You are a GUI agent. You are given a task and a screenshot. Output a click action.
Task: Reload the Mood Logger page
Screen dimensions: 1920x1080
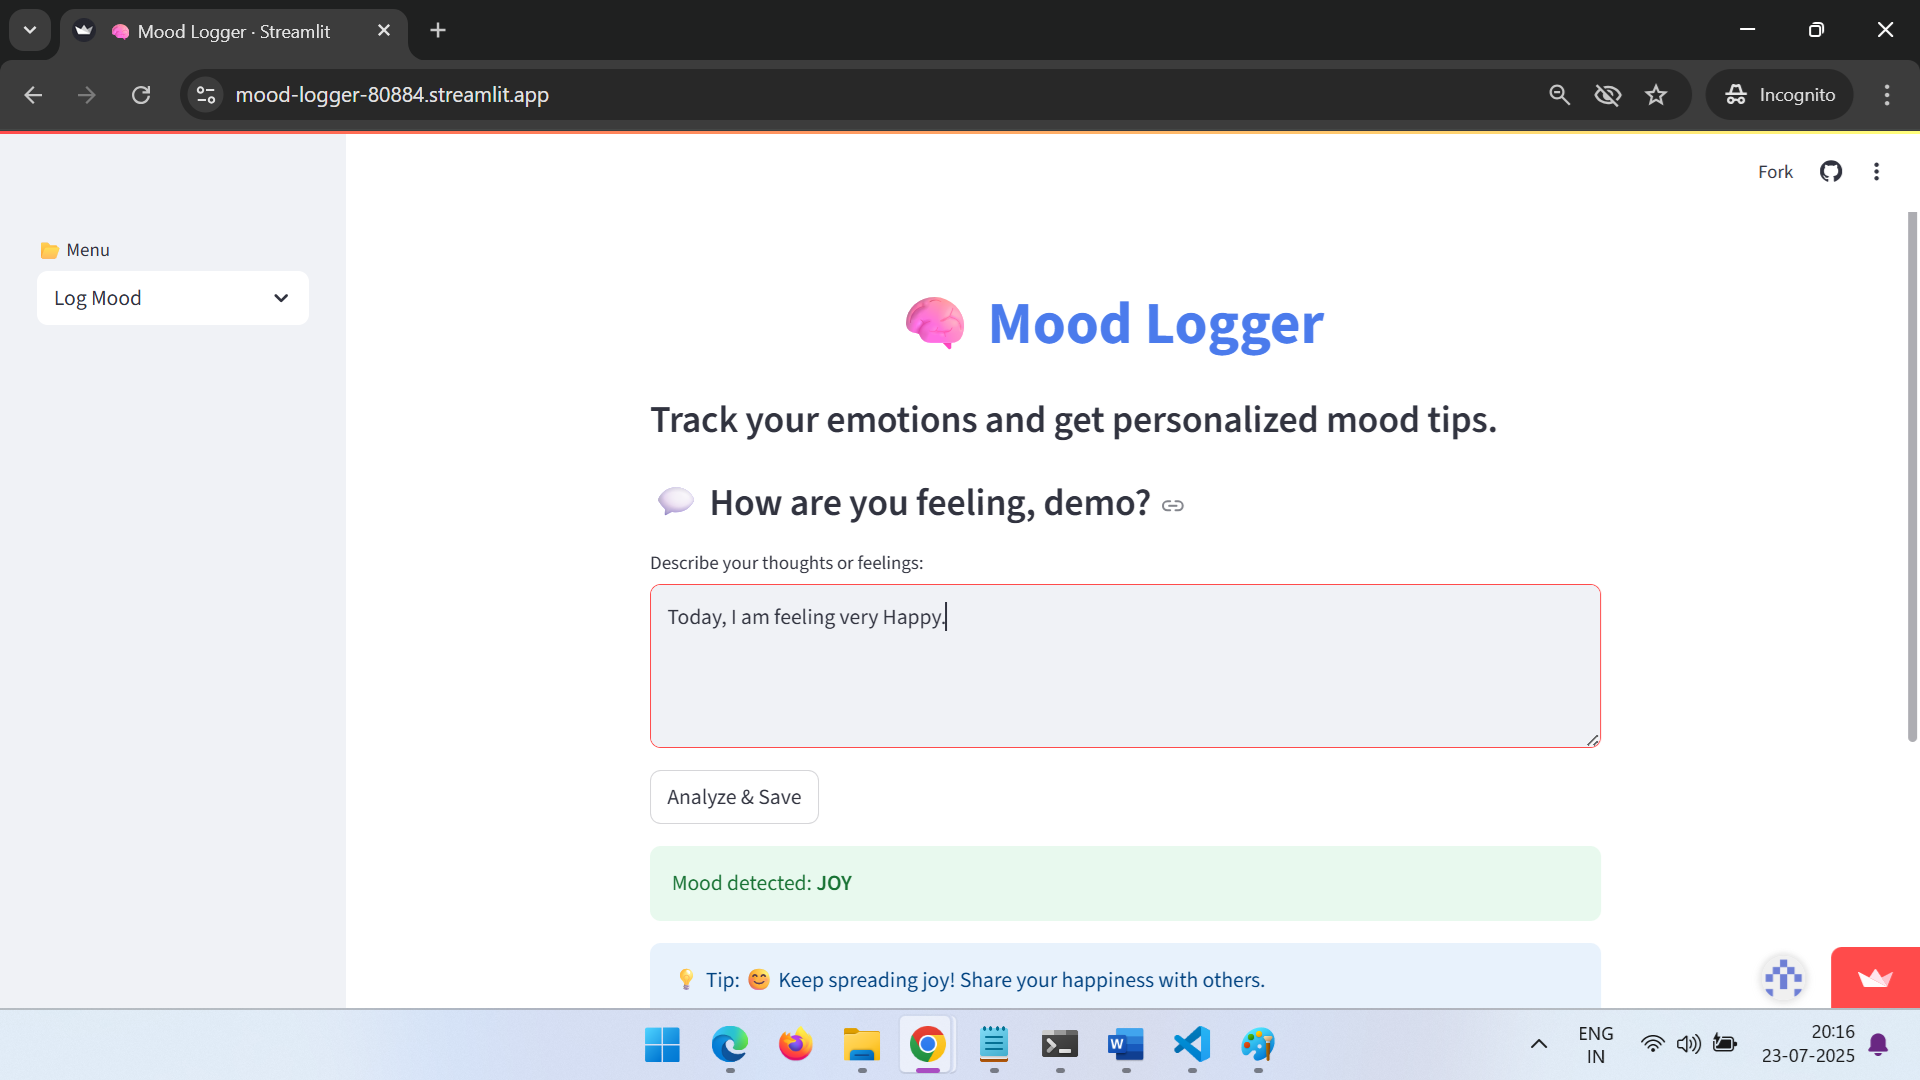pos(141,95)
